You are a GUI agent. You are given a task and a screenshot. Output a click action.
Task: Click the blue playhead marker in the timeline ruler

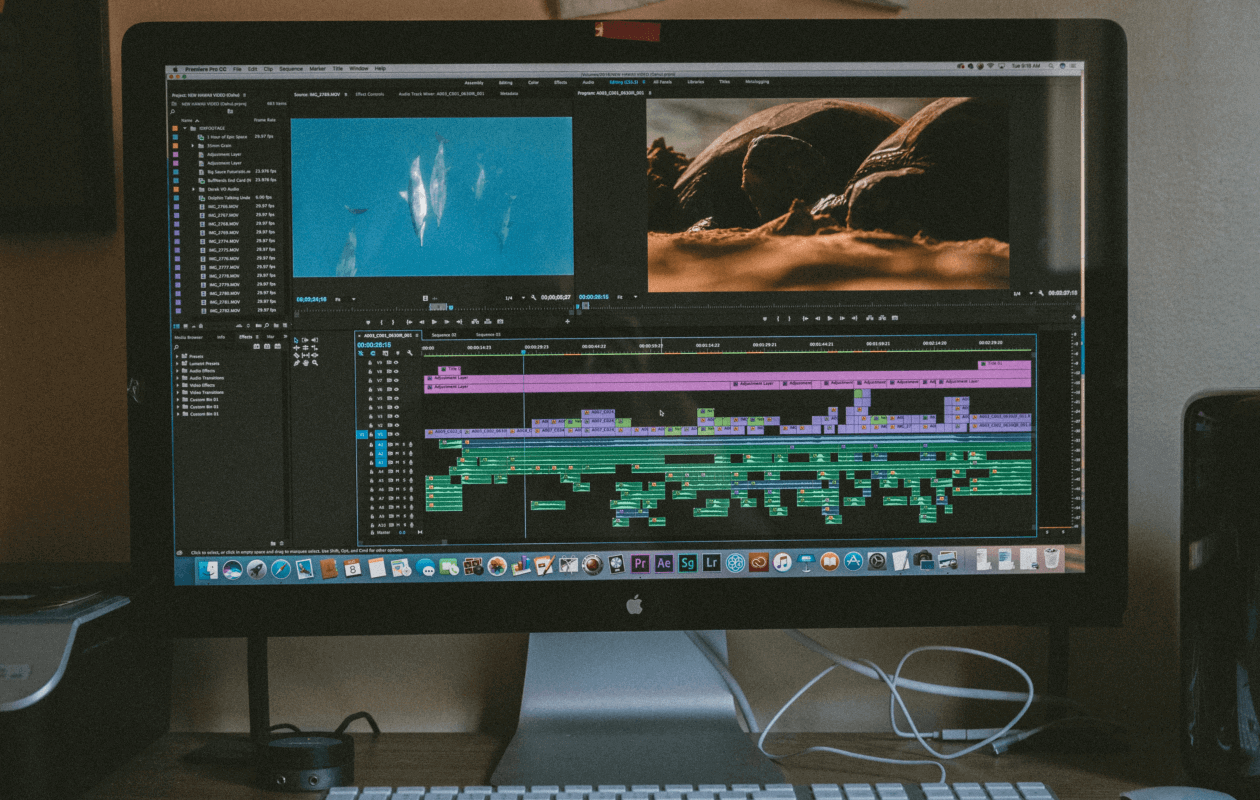[x=524, y=352]
